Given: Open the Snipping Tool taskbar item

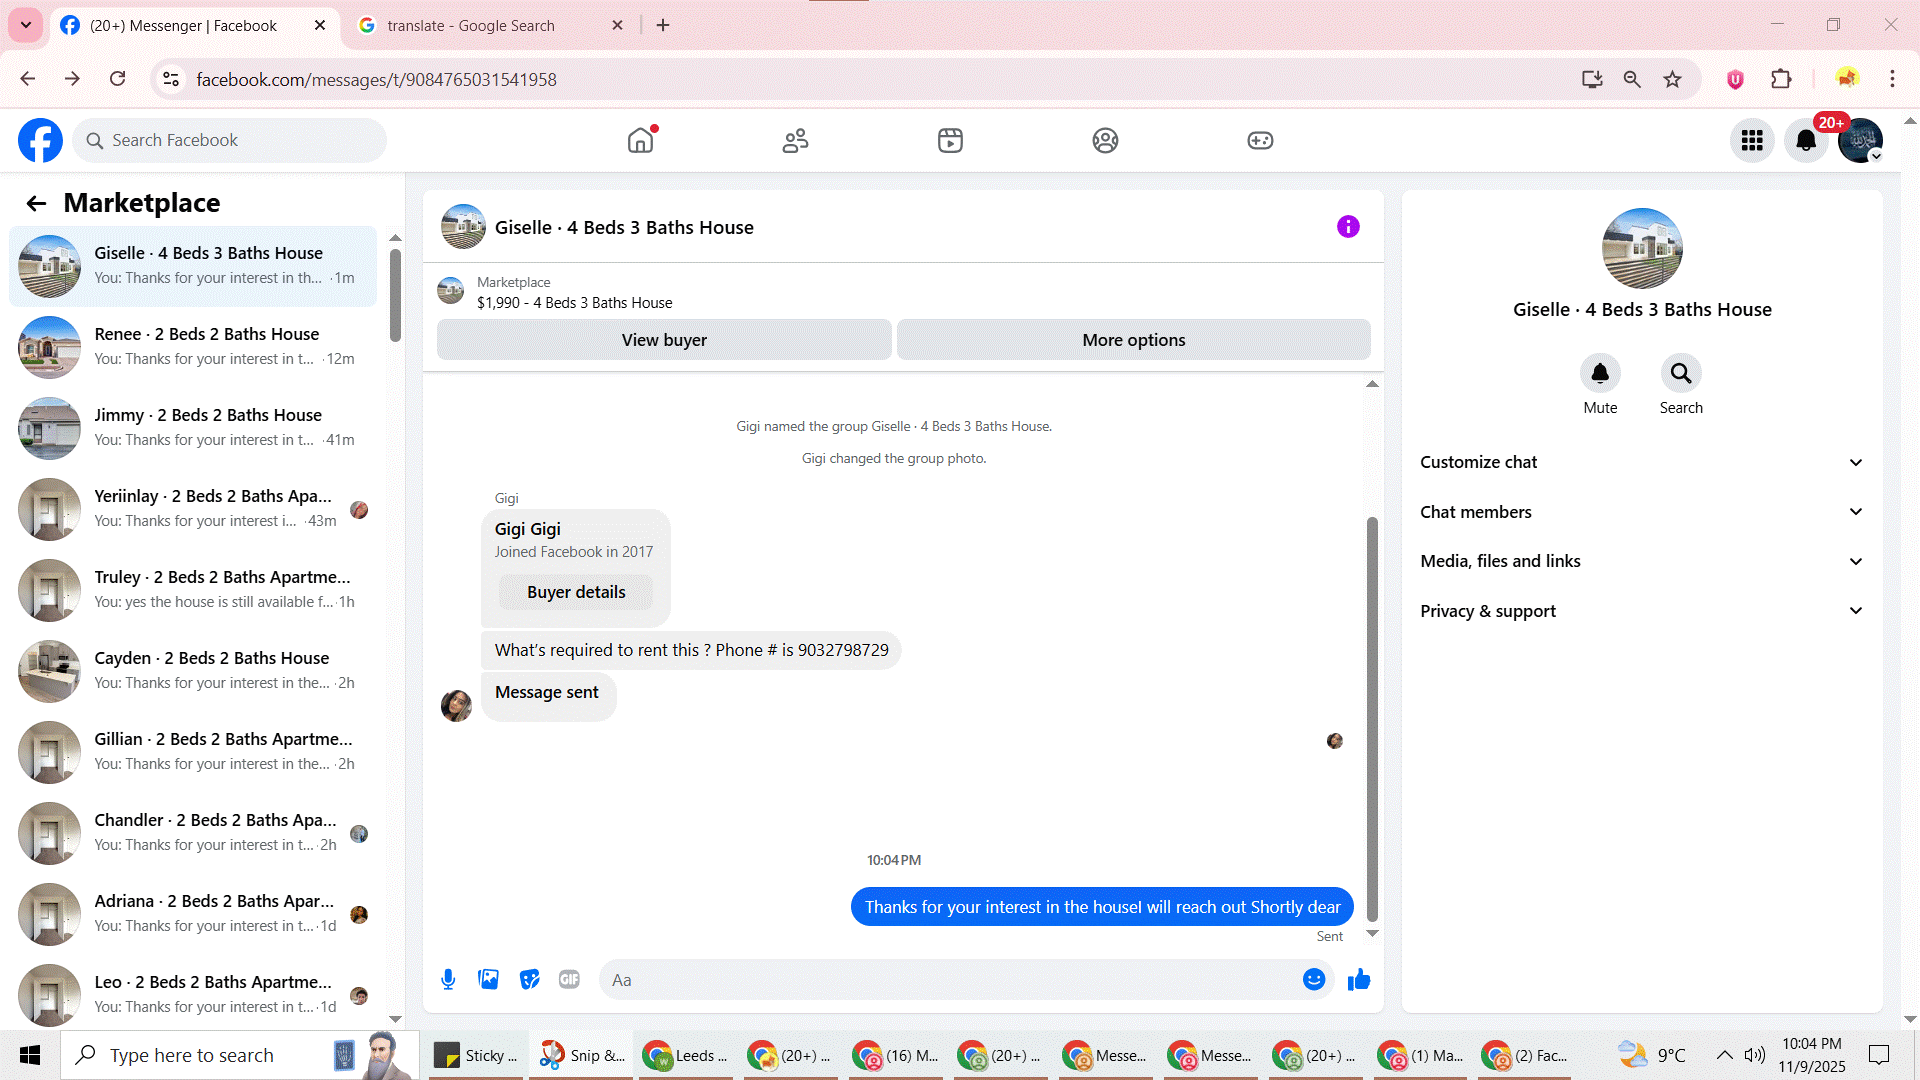Looking at the screenshot, I should (x=582, y=1055).
